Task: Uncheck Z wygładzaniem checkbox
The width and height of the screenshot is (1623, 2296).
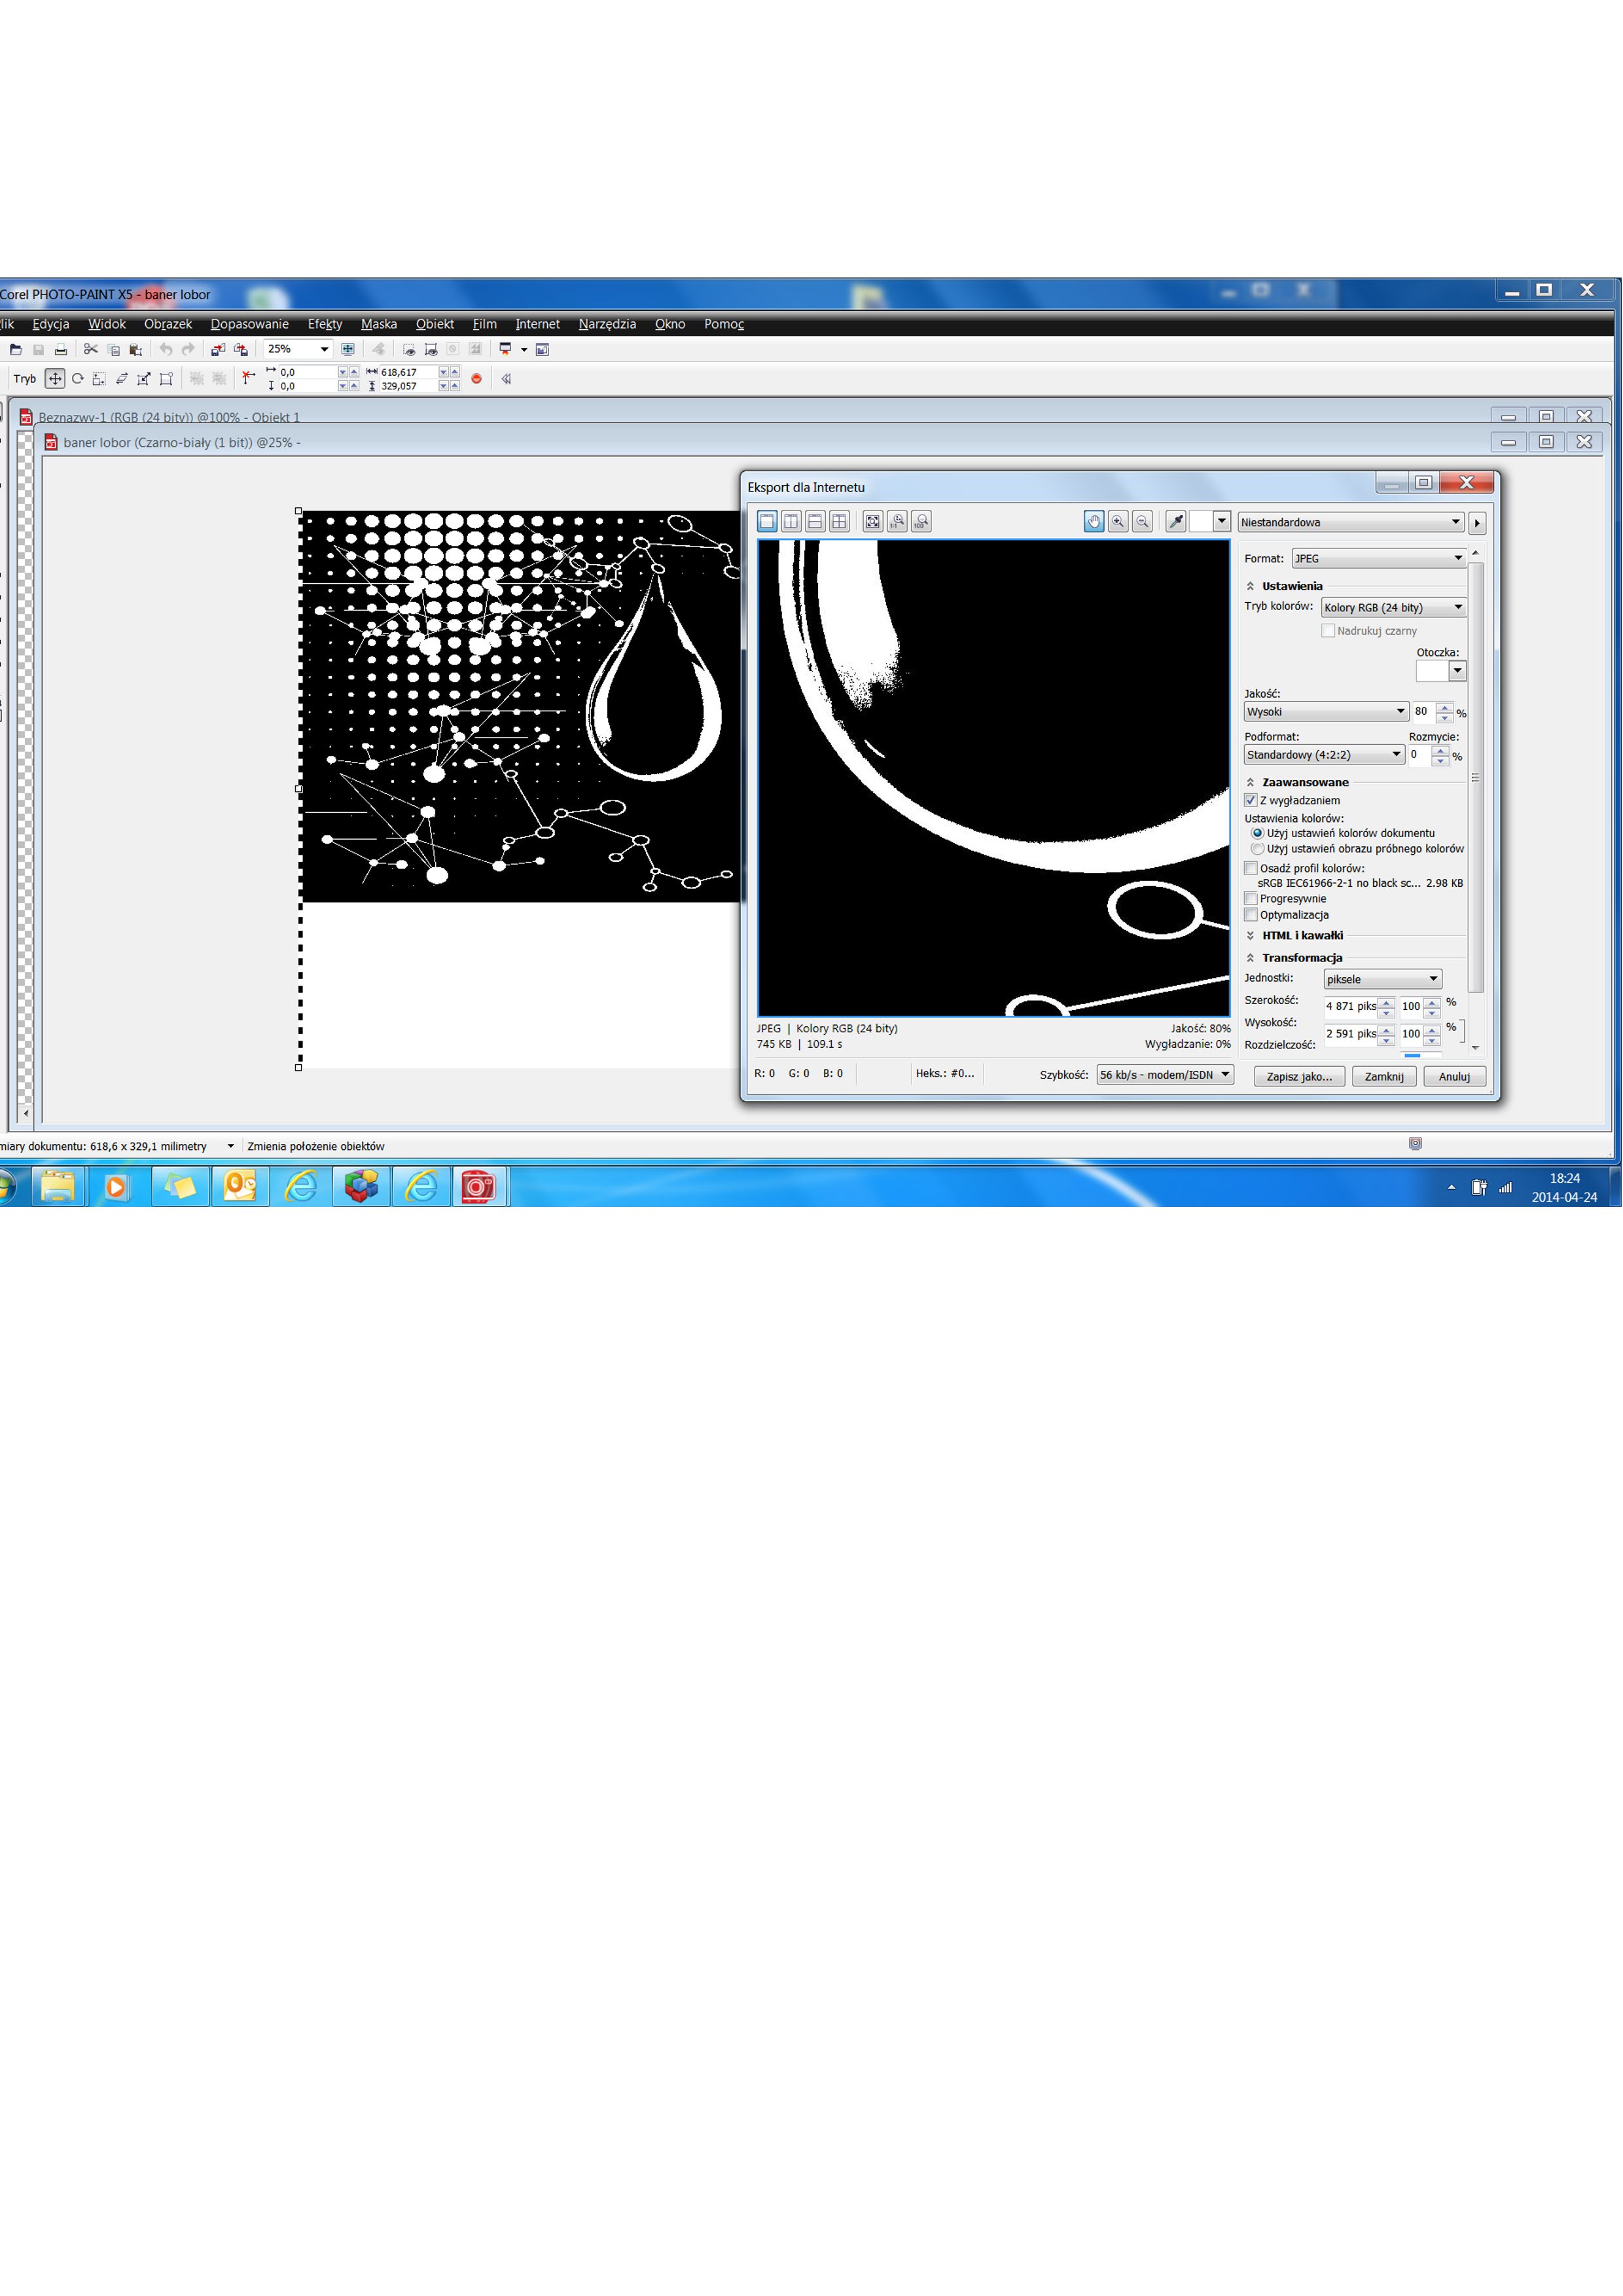Action: [1250, 800]
